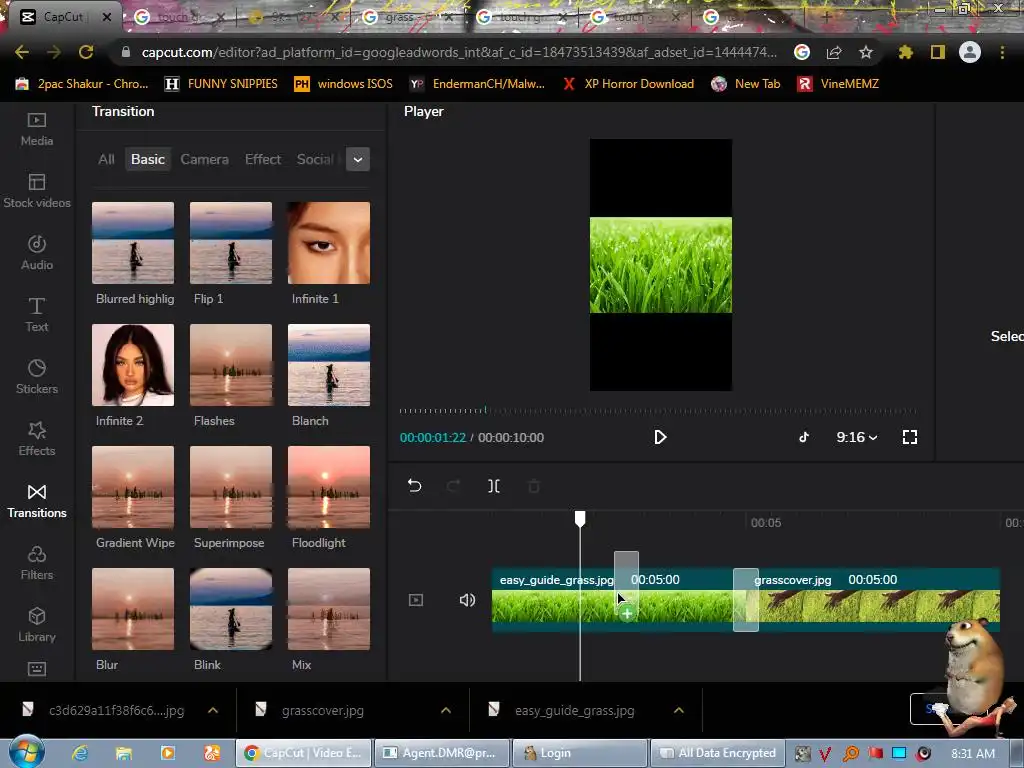Viewport: 1024px width, 768px height.
Task: Bookmark this page with star icon
Action: coord(866,52)
